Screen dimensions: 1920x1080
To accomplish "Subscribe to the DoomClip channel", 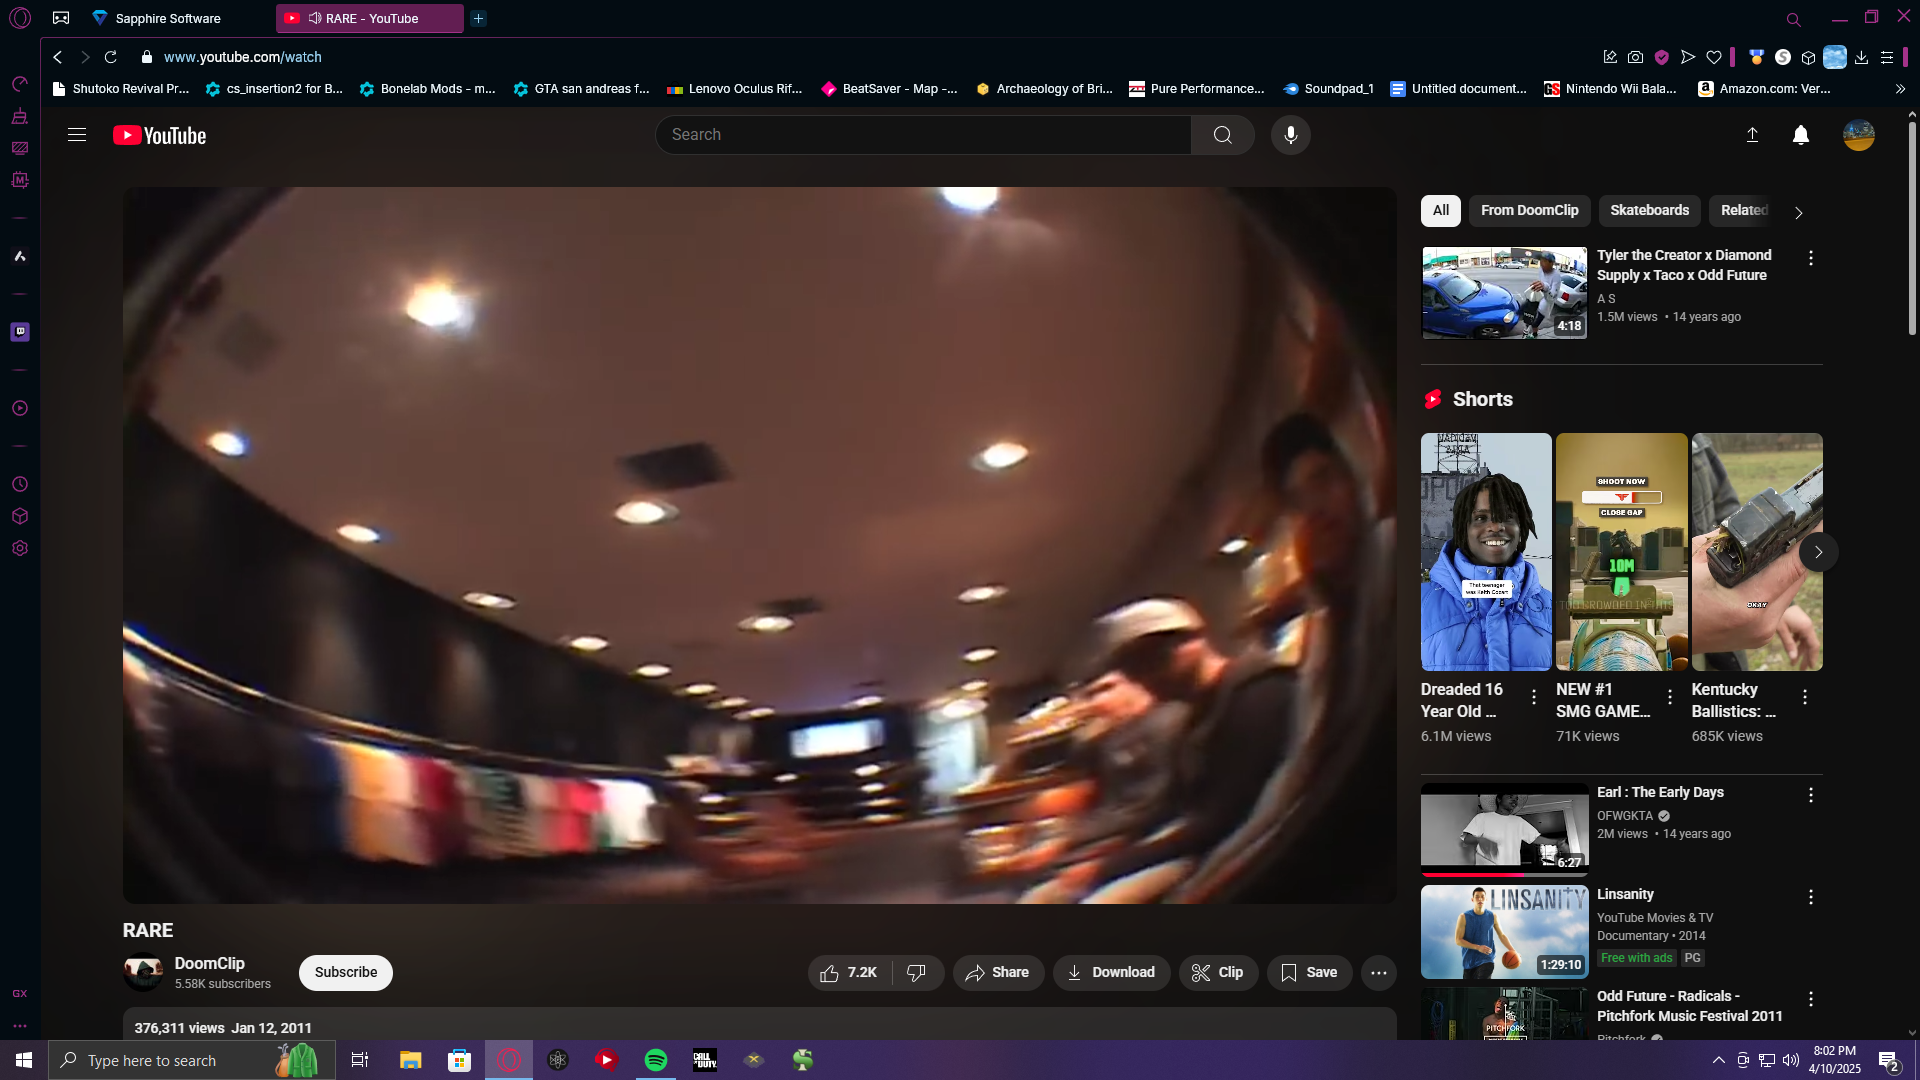I will click(x=345, y=972).
